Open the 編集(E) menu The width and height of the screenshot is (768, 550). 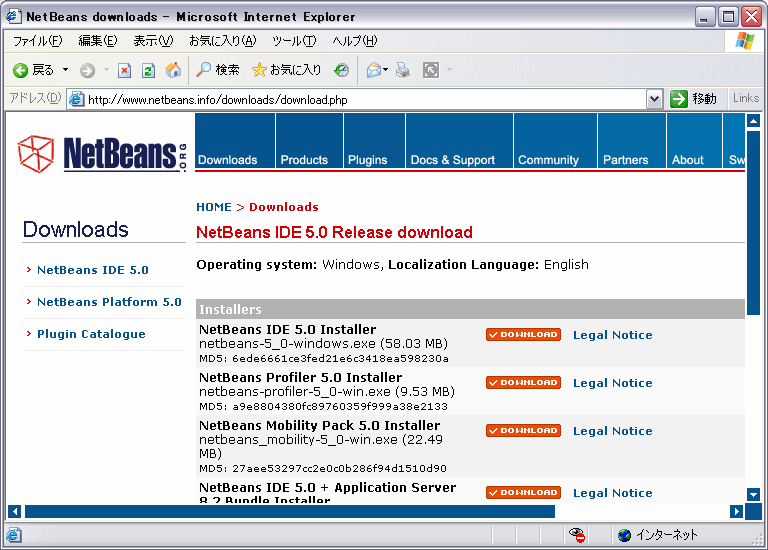(x=98, y=41)
